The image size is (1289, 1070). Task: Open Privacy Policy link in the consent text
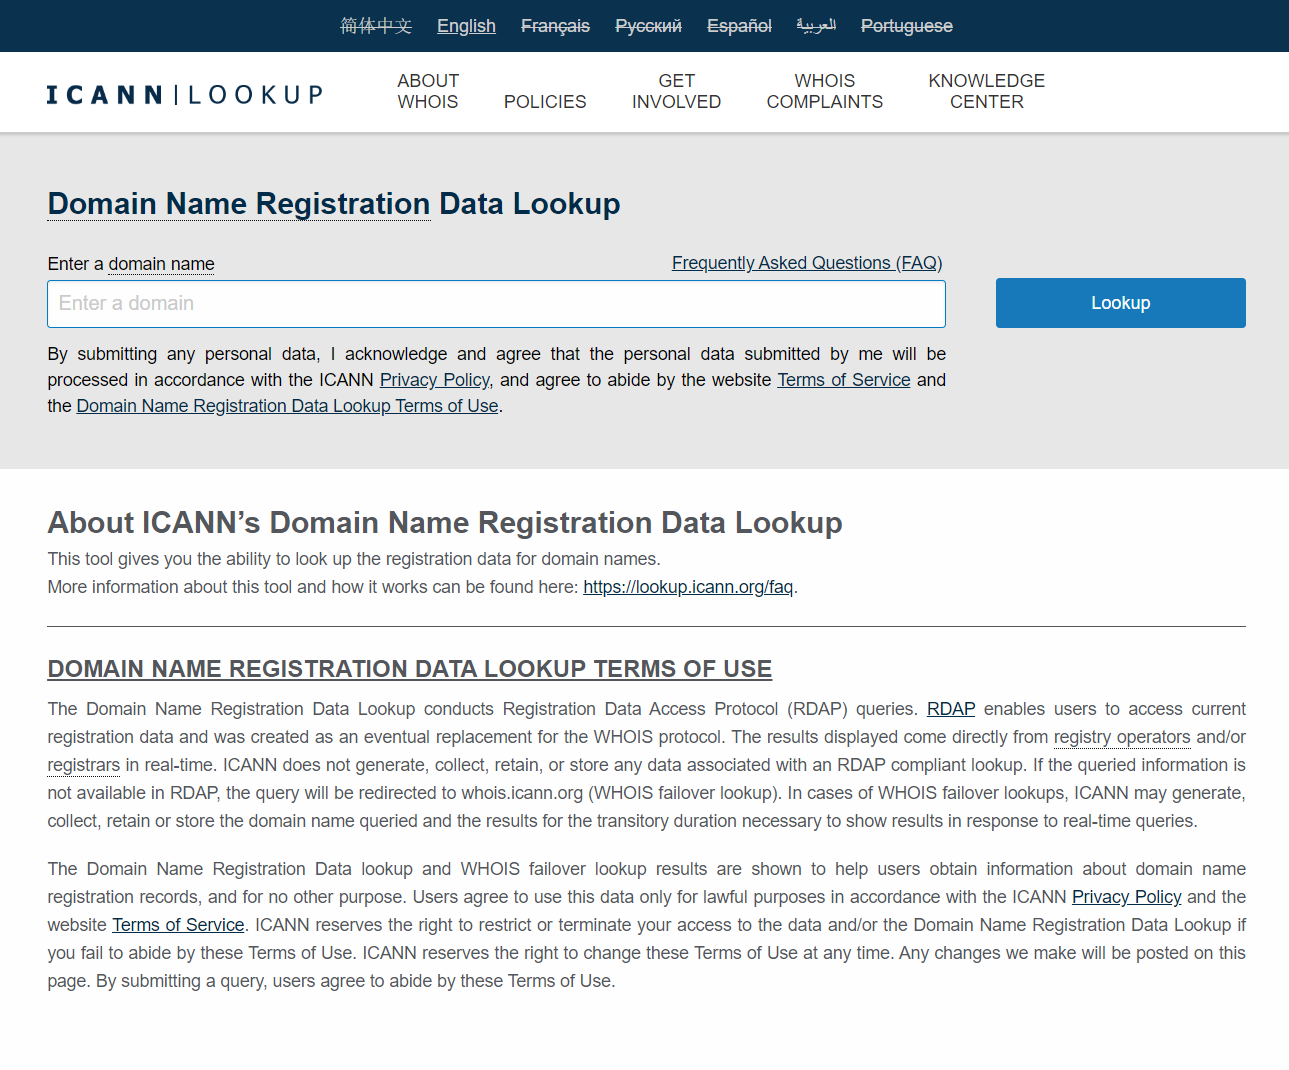[434, 380]
